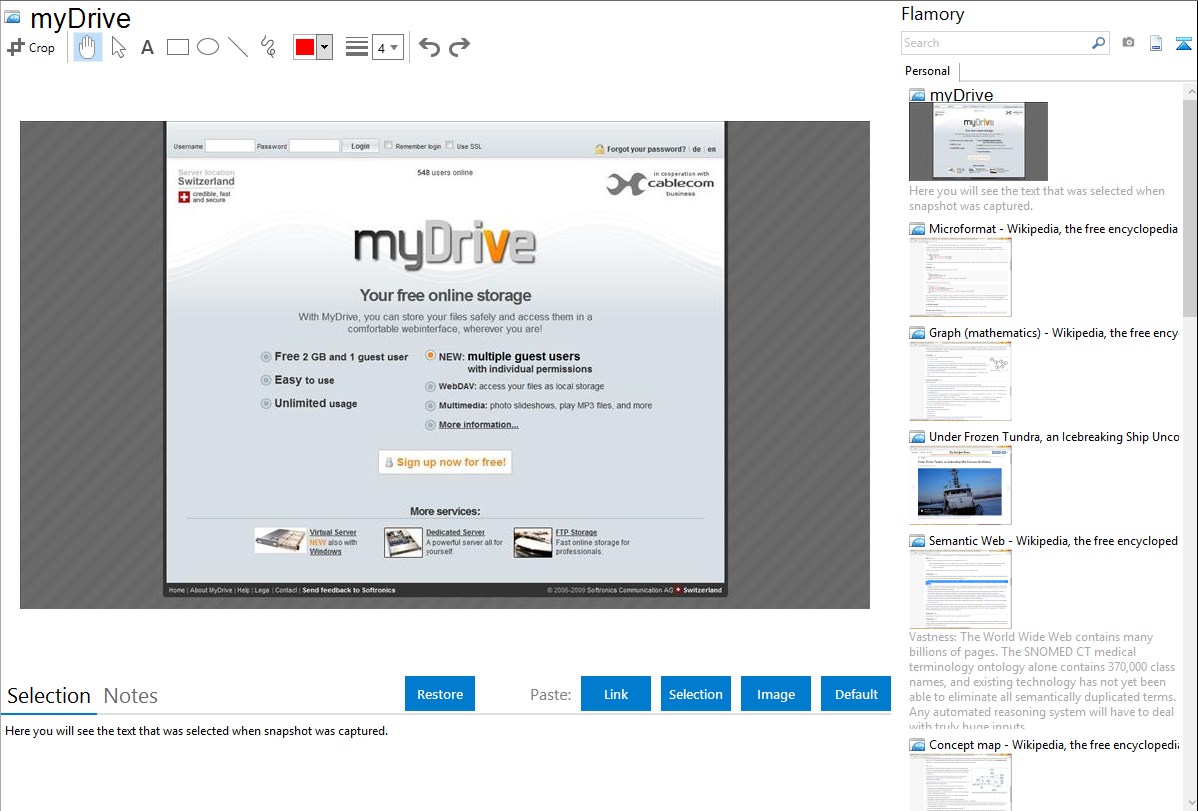The width and height of the screenshot is (1198, 811).
Task: Open the Personal tab
Action: (x=927, y=70)
